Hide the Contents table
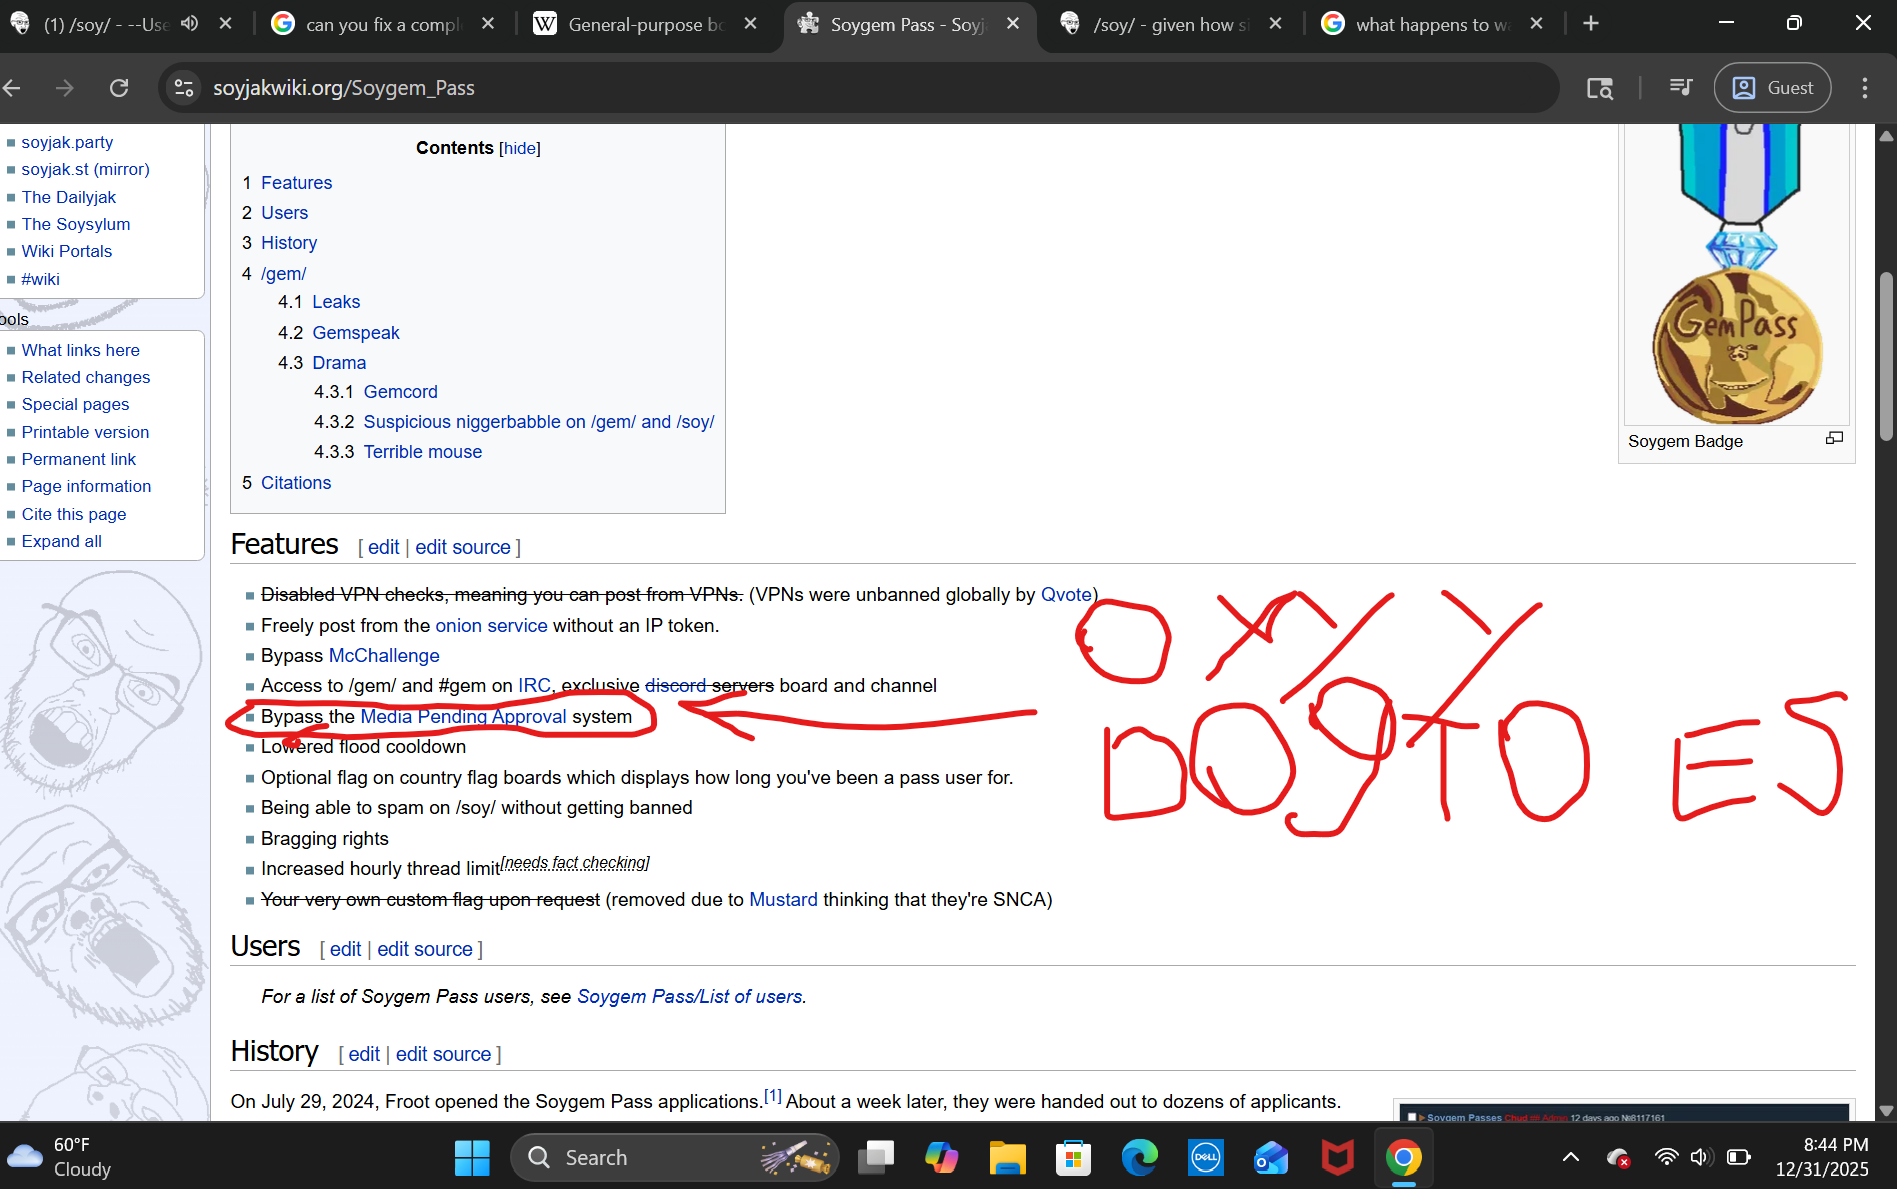 pyautogui.click(x=519, y=148)
